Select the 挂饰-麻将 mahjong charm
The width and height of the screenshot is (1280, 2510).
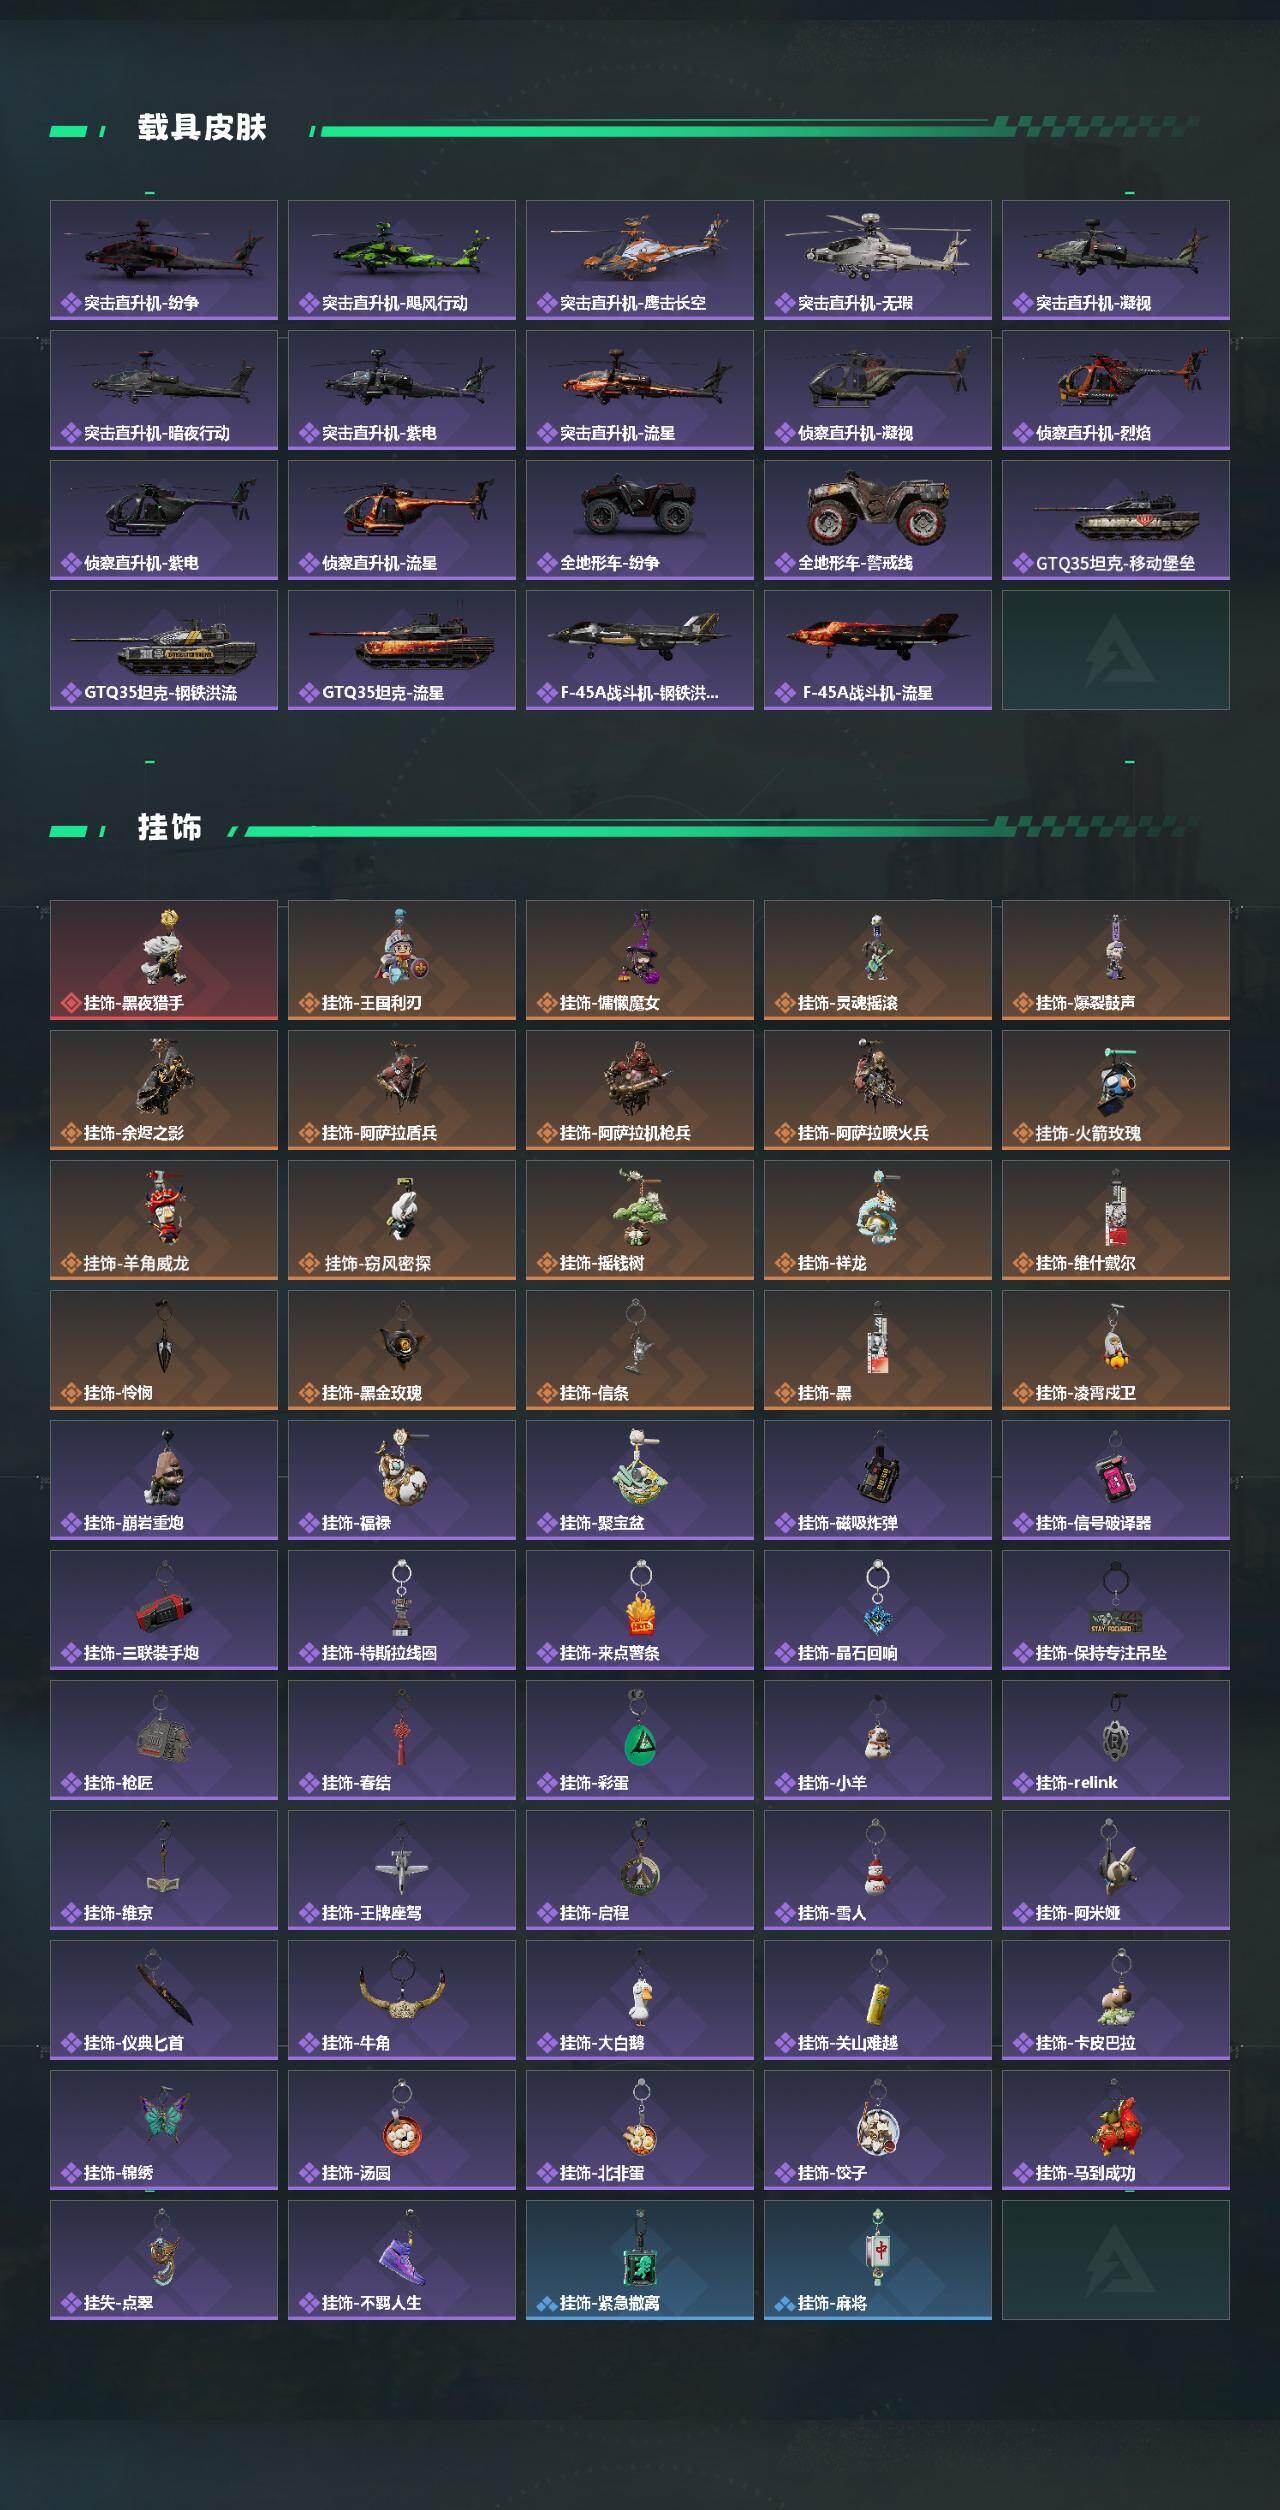pyautogui.click(x=878, y=2260)
